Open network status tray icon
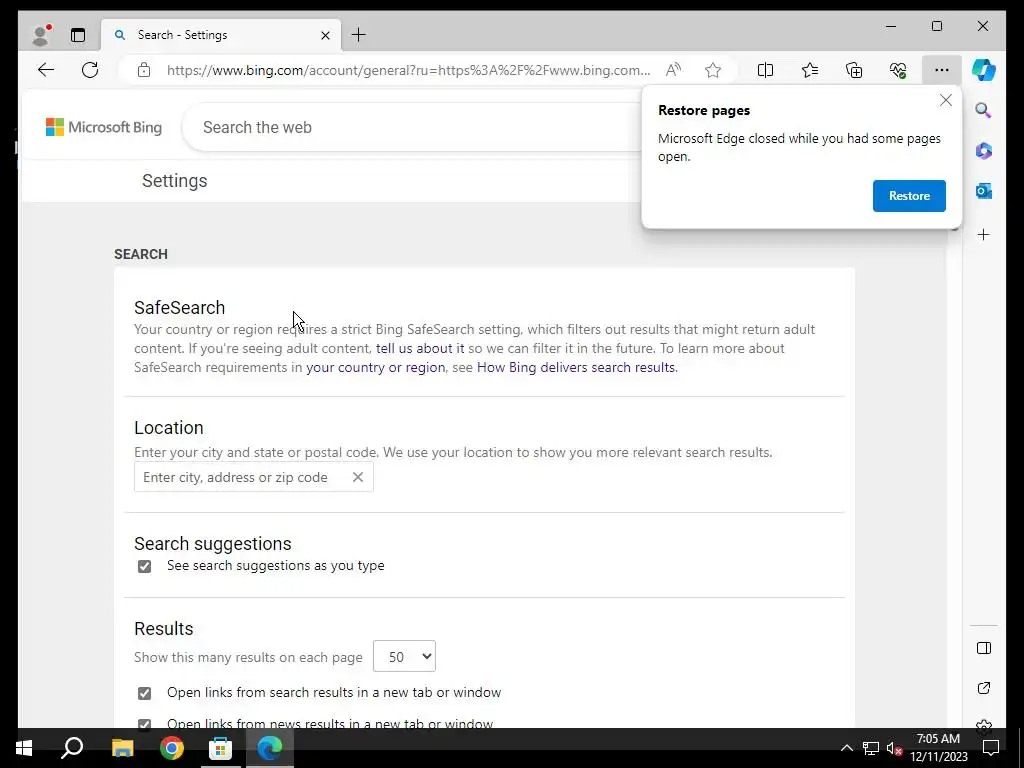 click(x=871, y=748)
